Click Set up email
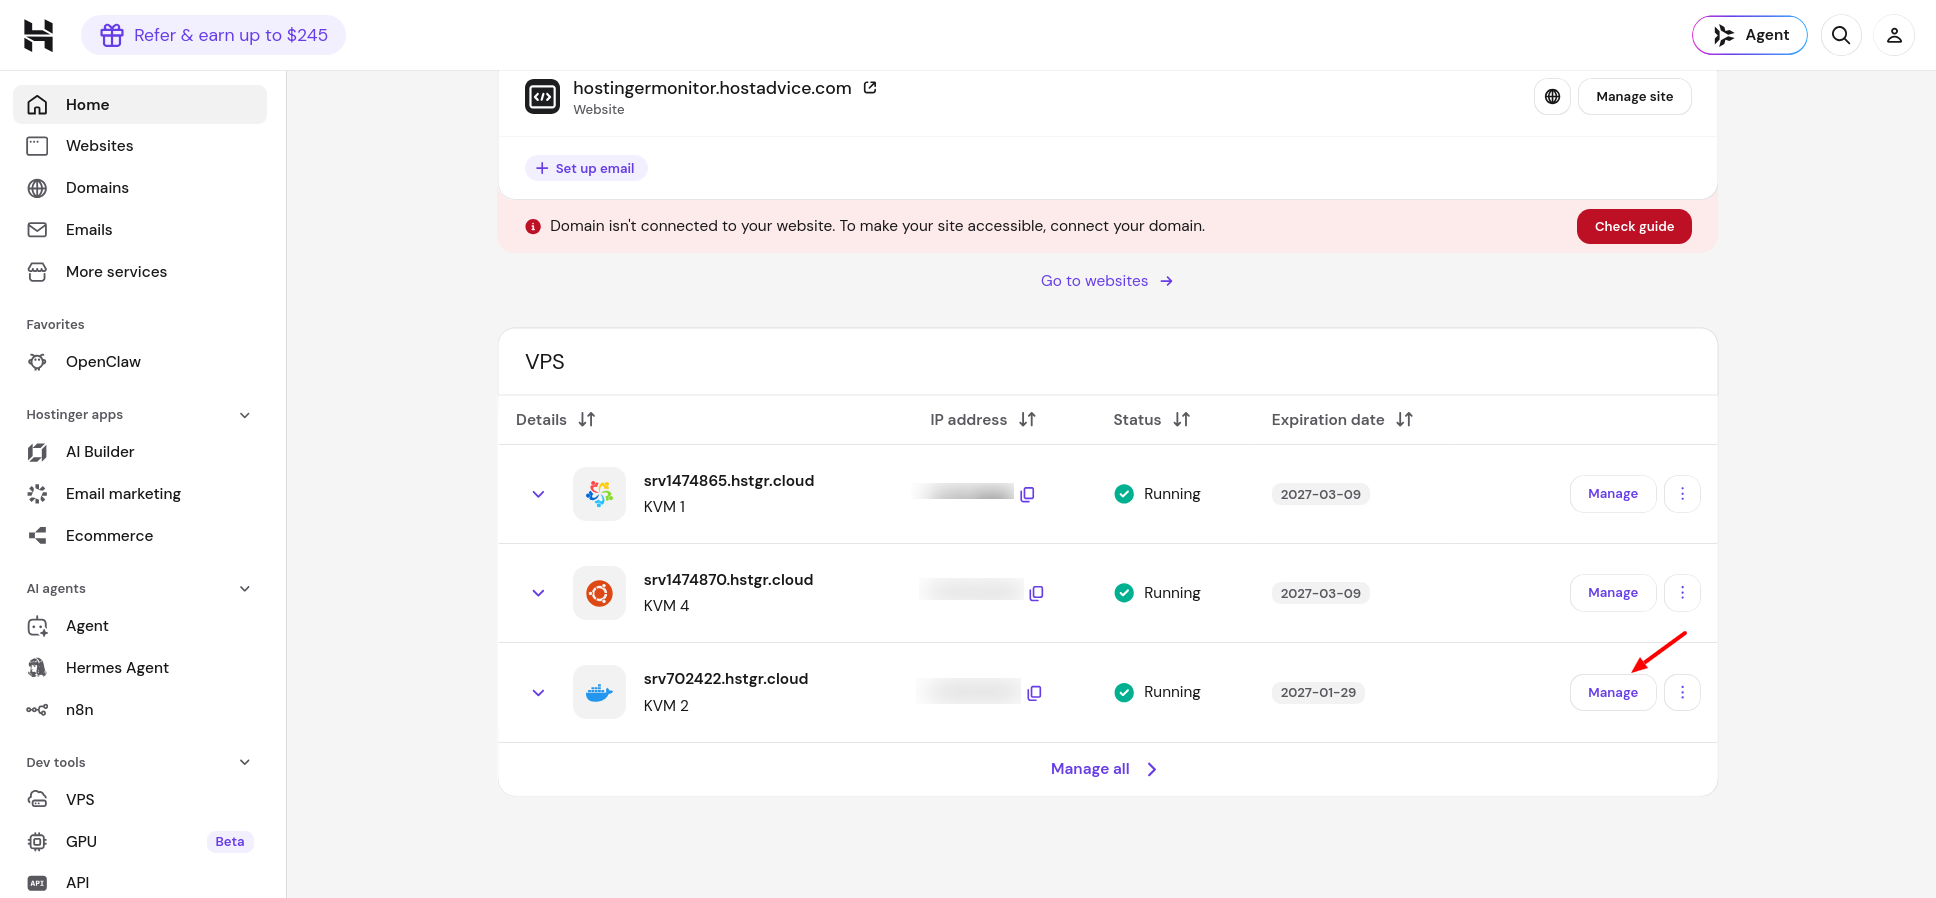 (x=586, y=168)
